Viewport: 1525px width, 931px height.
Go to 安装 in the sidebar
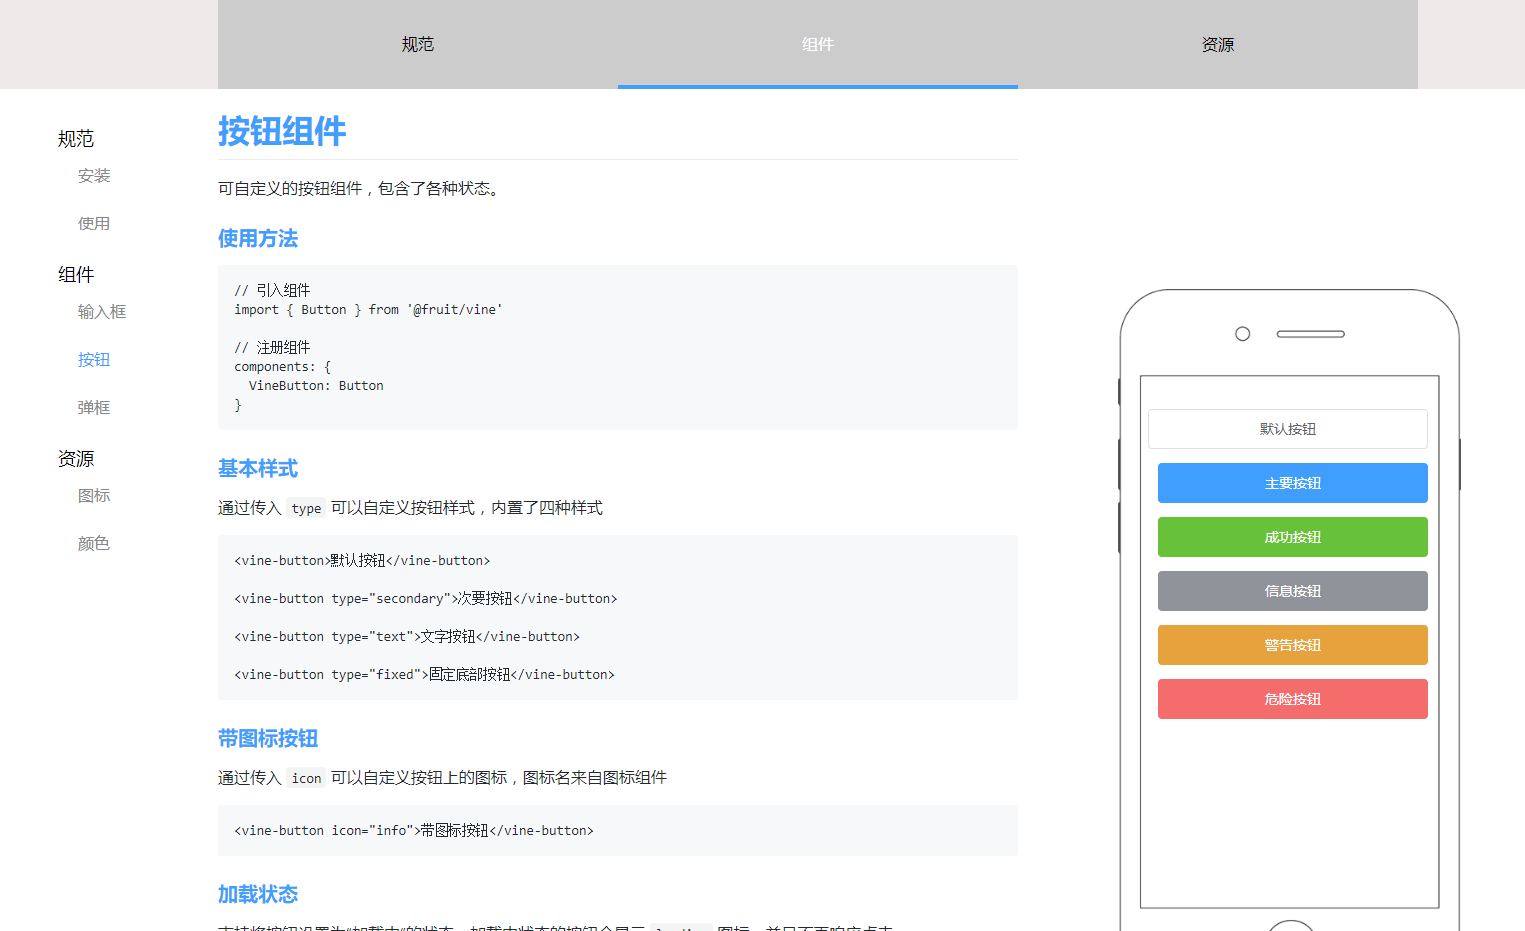(x=94, y=176)
